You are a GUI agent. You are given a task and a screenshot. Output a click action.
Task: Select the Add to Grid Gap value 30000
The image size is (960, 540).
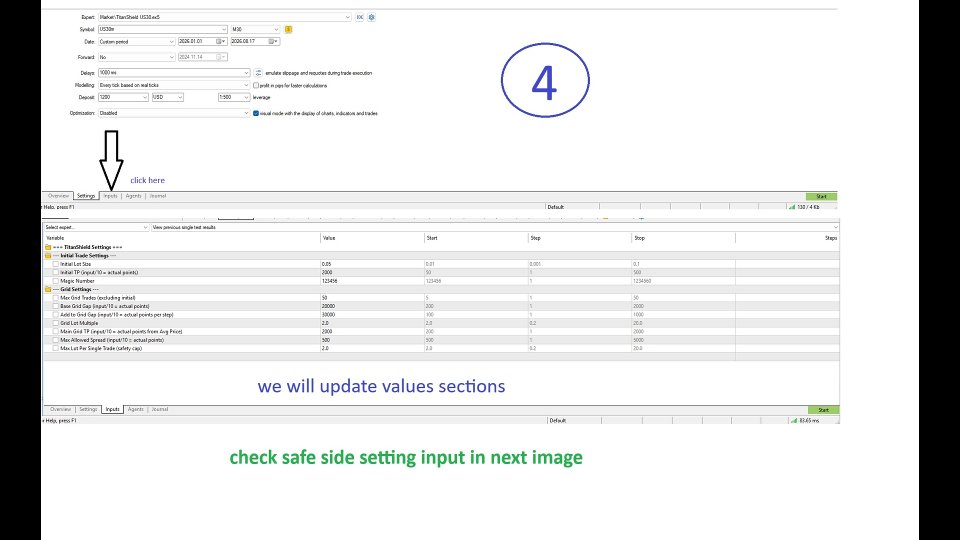(x=328, y=315)
